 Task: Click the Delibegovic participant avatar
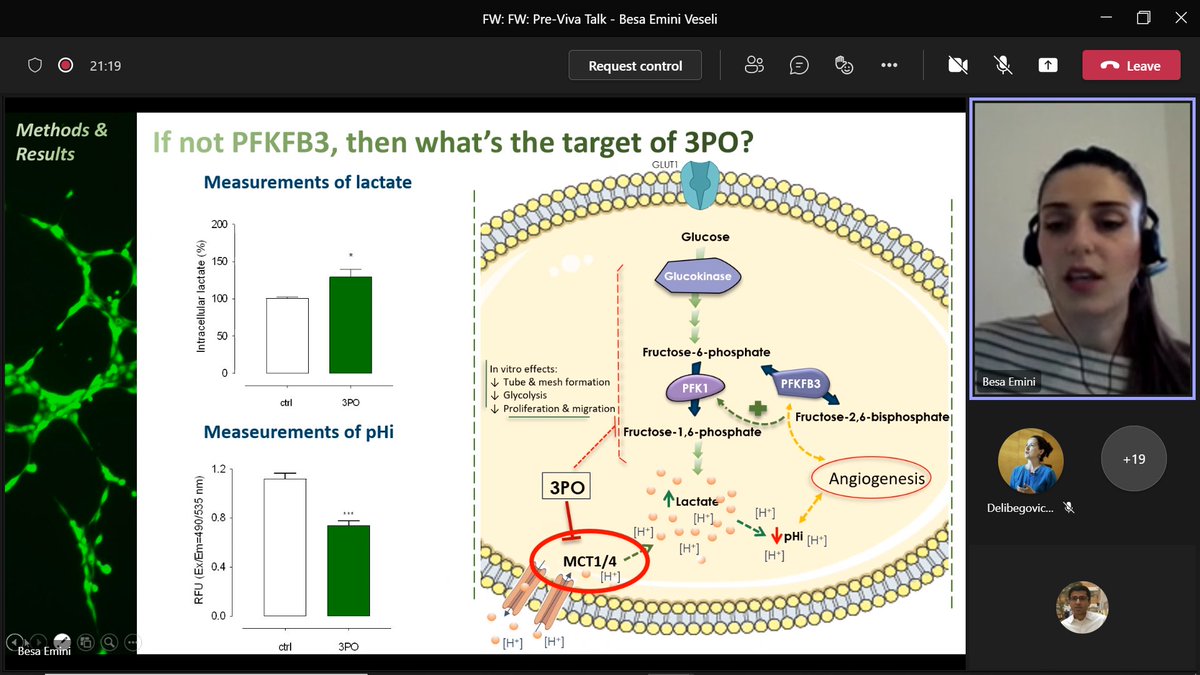click(x=1030, y=461)
